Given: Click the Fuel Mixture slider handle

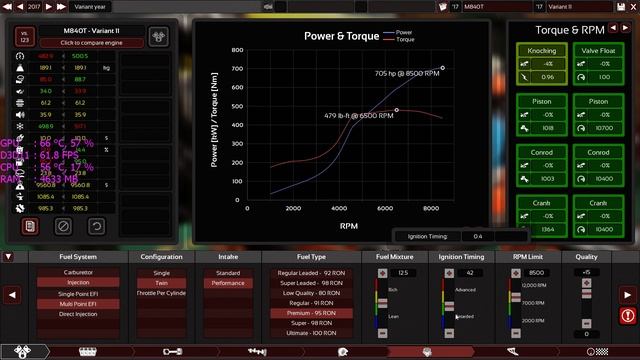Looking at the screenshot, I should tap(382, 302).
